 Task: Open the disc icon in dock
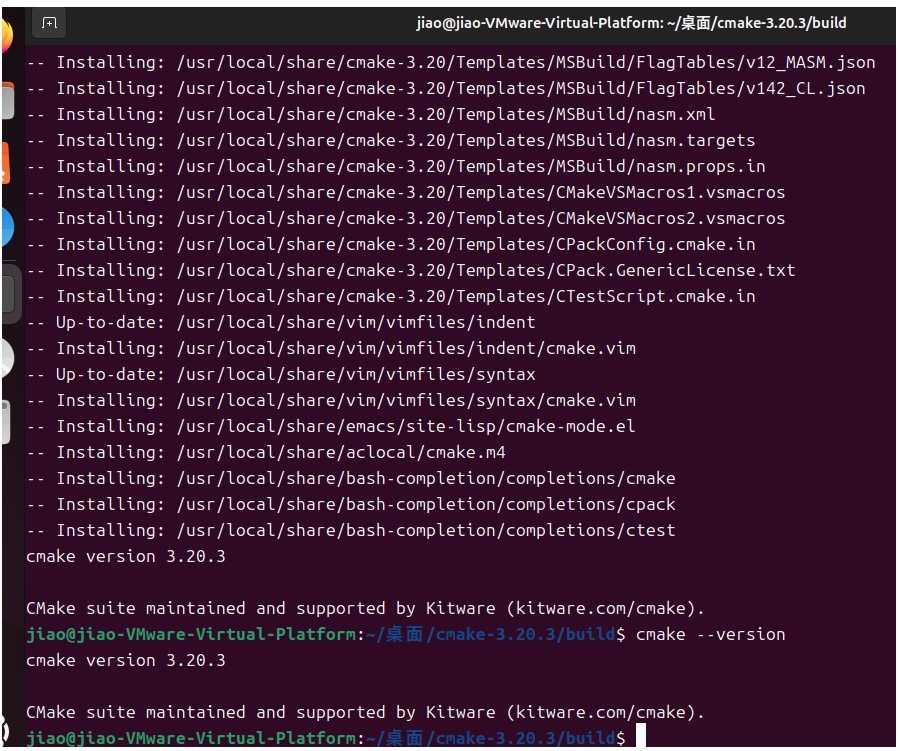pyautogui.click(x=6, y=357)
